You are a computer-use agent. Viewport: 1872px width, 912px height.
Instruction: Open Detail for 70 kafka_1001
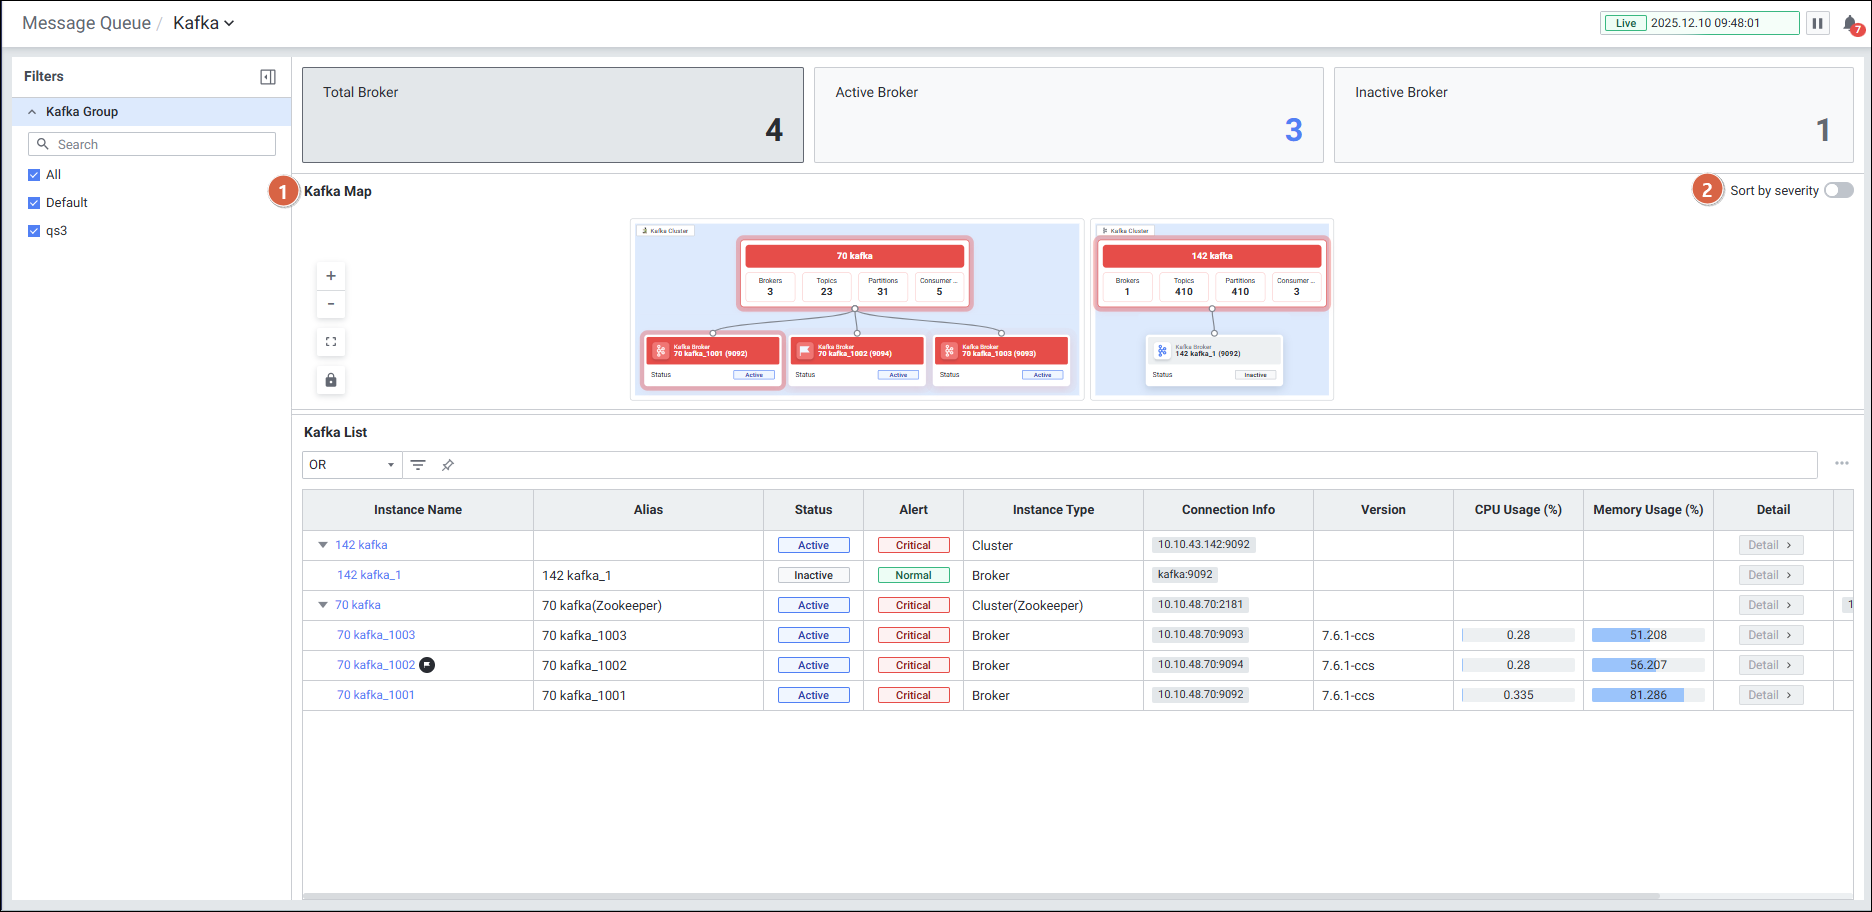[x=1771, y=695]
